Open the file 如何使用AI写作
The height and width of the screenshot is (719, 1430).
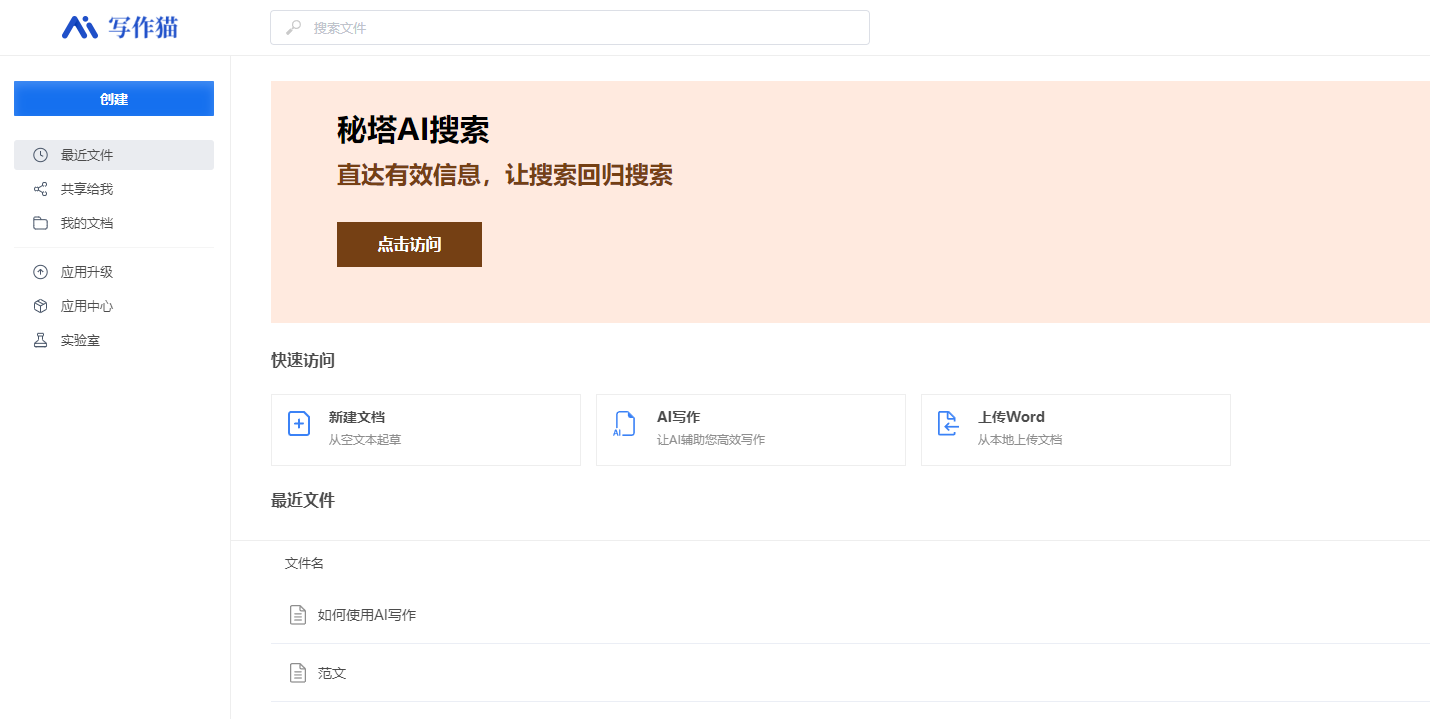(367, 615)
